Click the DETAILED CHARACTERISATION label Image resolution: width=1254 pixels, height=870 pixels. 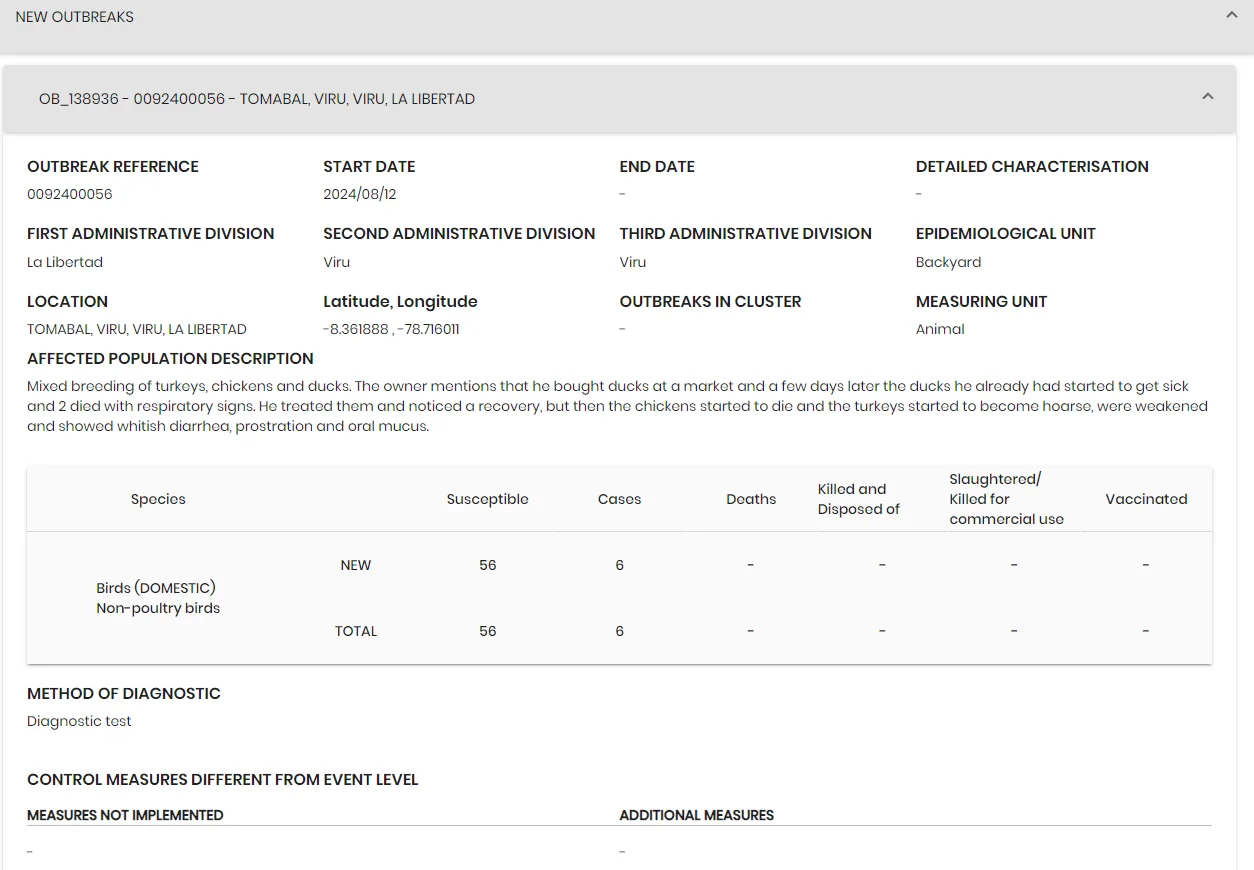click(x=1032, y=167)
